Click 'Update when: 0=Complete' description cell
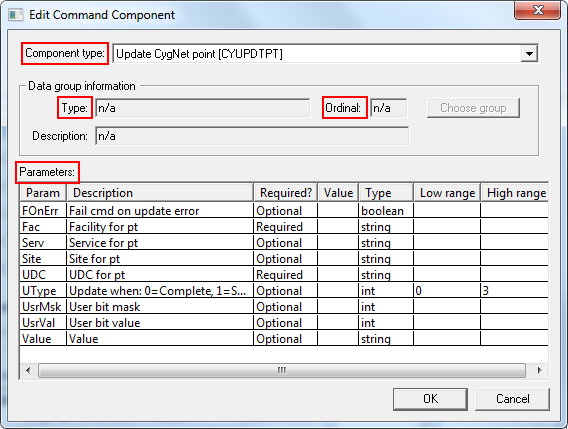This screenshot has height=429, width=568. 160,291
